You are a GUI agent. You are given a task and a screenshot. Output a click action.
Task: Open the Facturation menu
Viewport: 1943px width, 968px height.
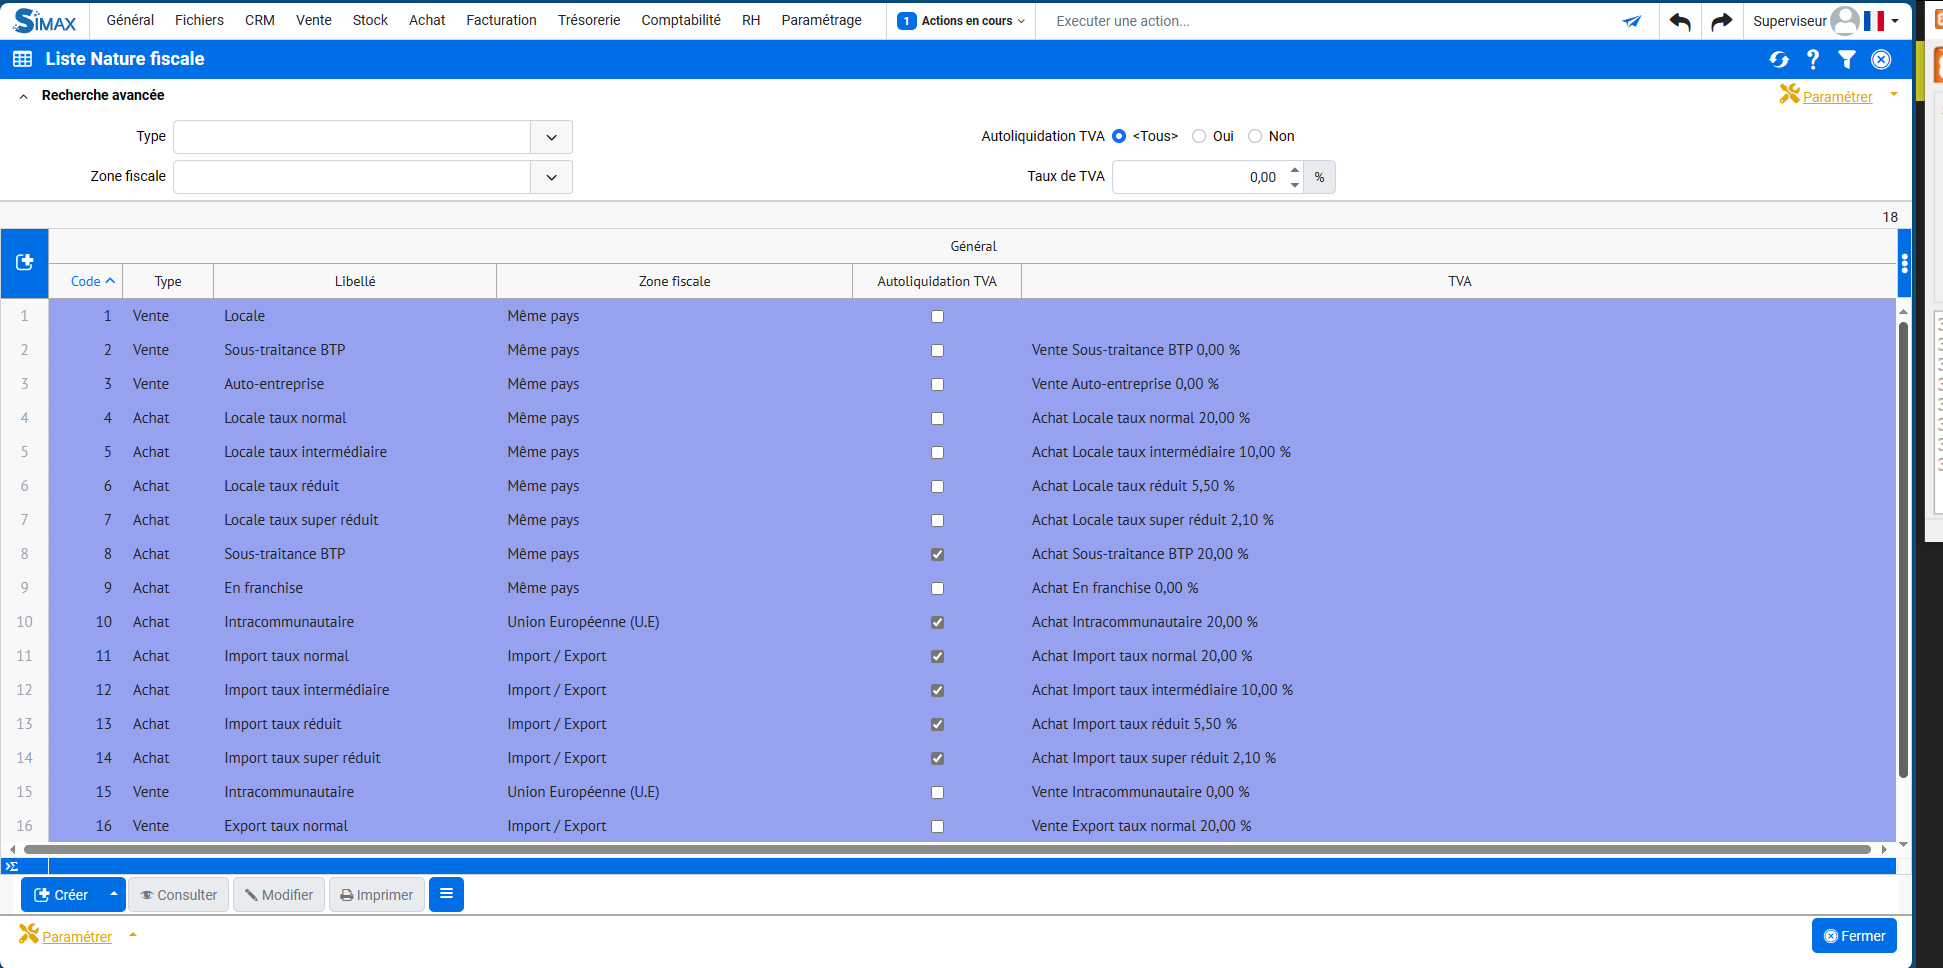501,20
